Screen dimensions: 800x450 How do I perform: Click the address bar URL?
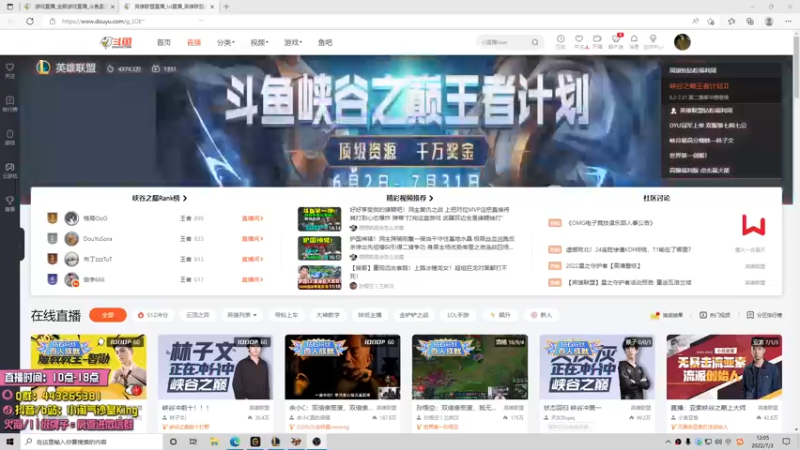(103, 21)
